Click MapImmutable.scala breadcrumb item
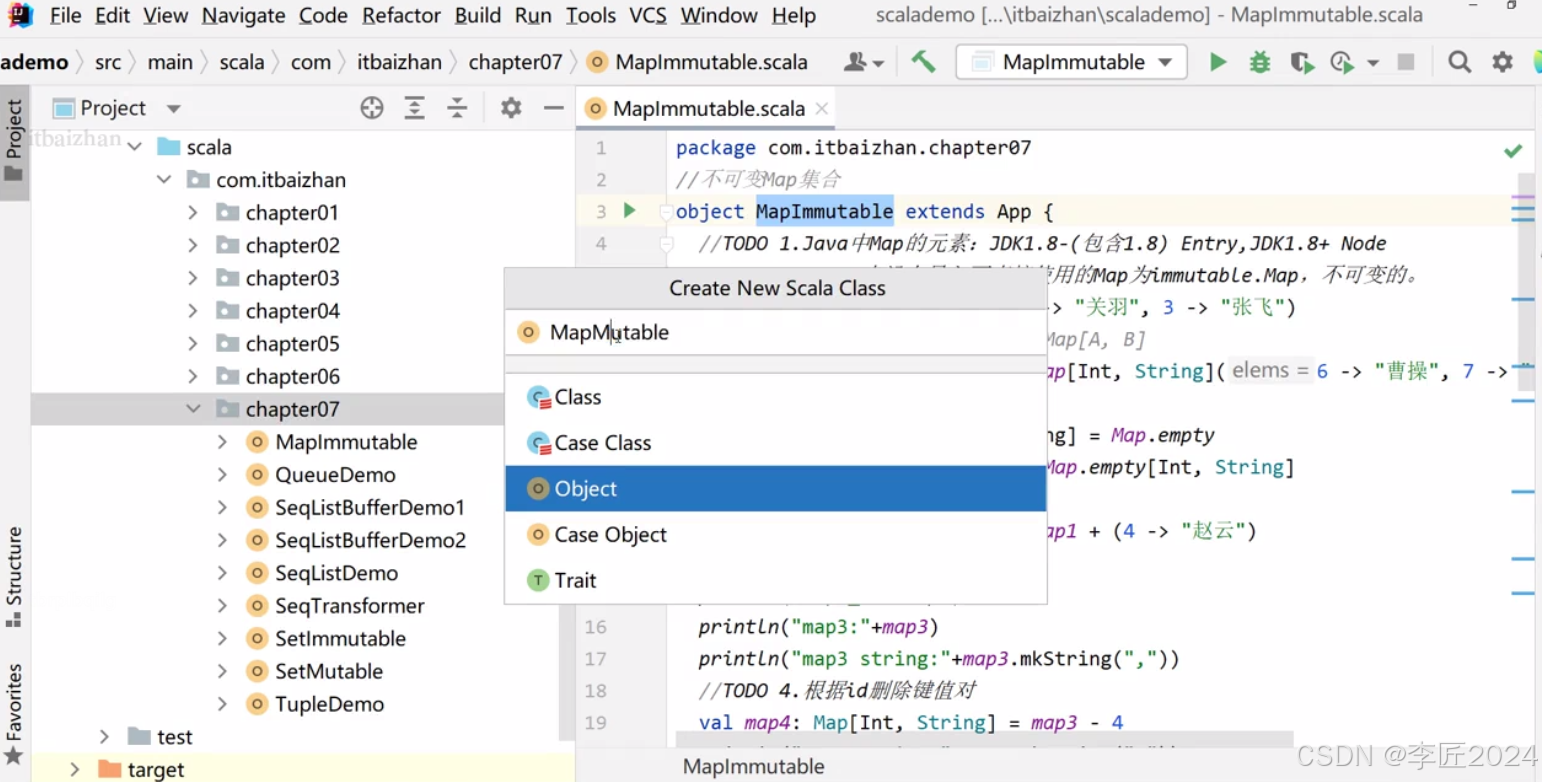1542x782 pixels. [698, 62]
